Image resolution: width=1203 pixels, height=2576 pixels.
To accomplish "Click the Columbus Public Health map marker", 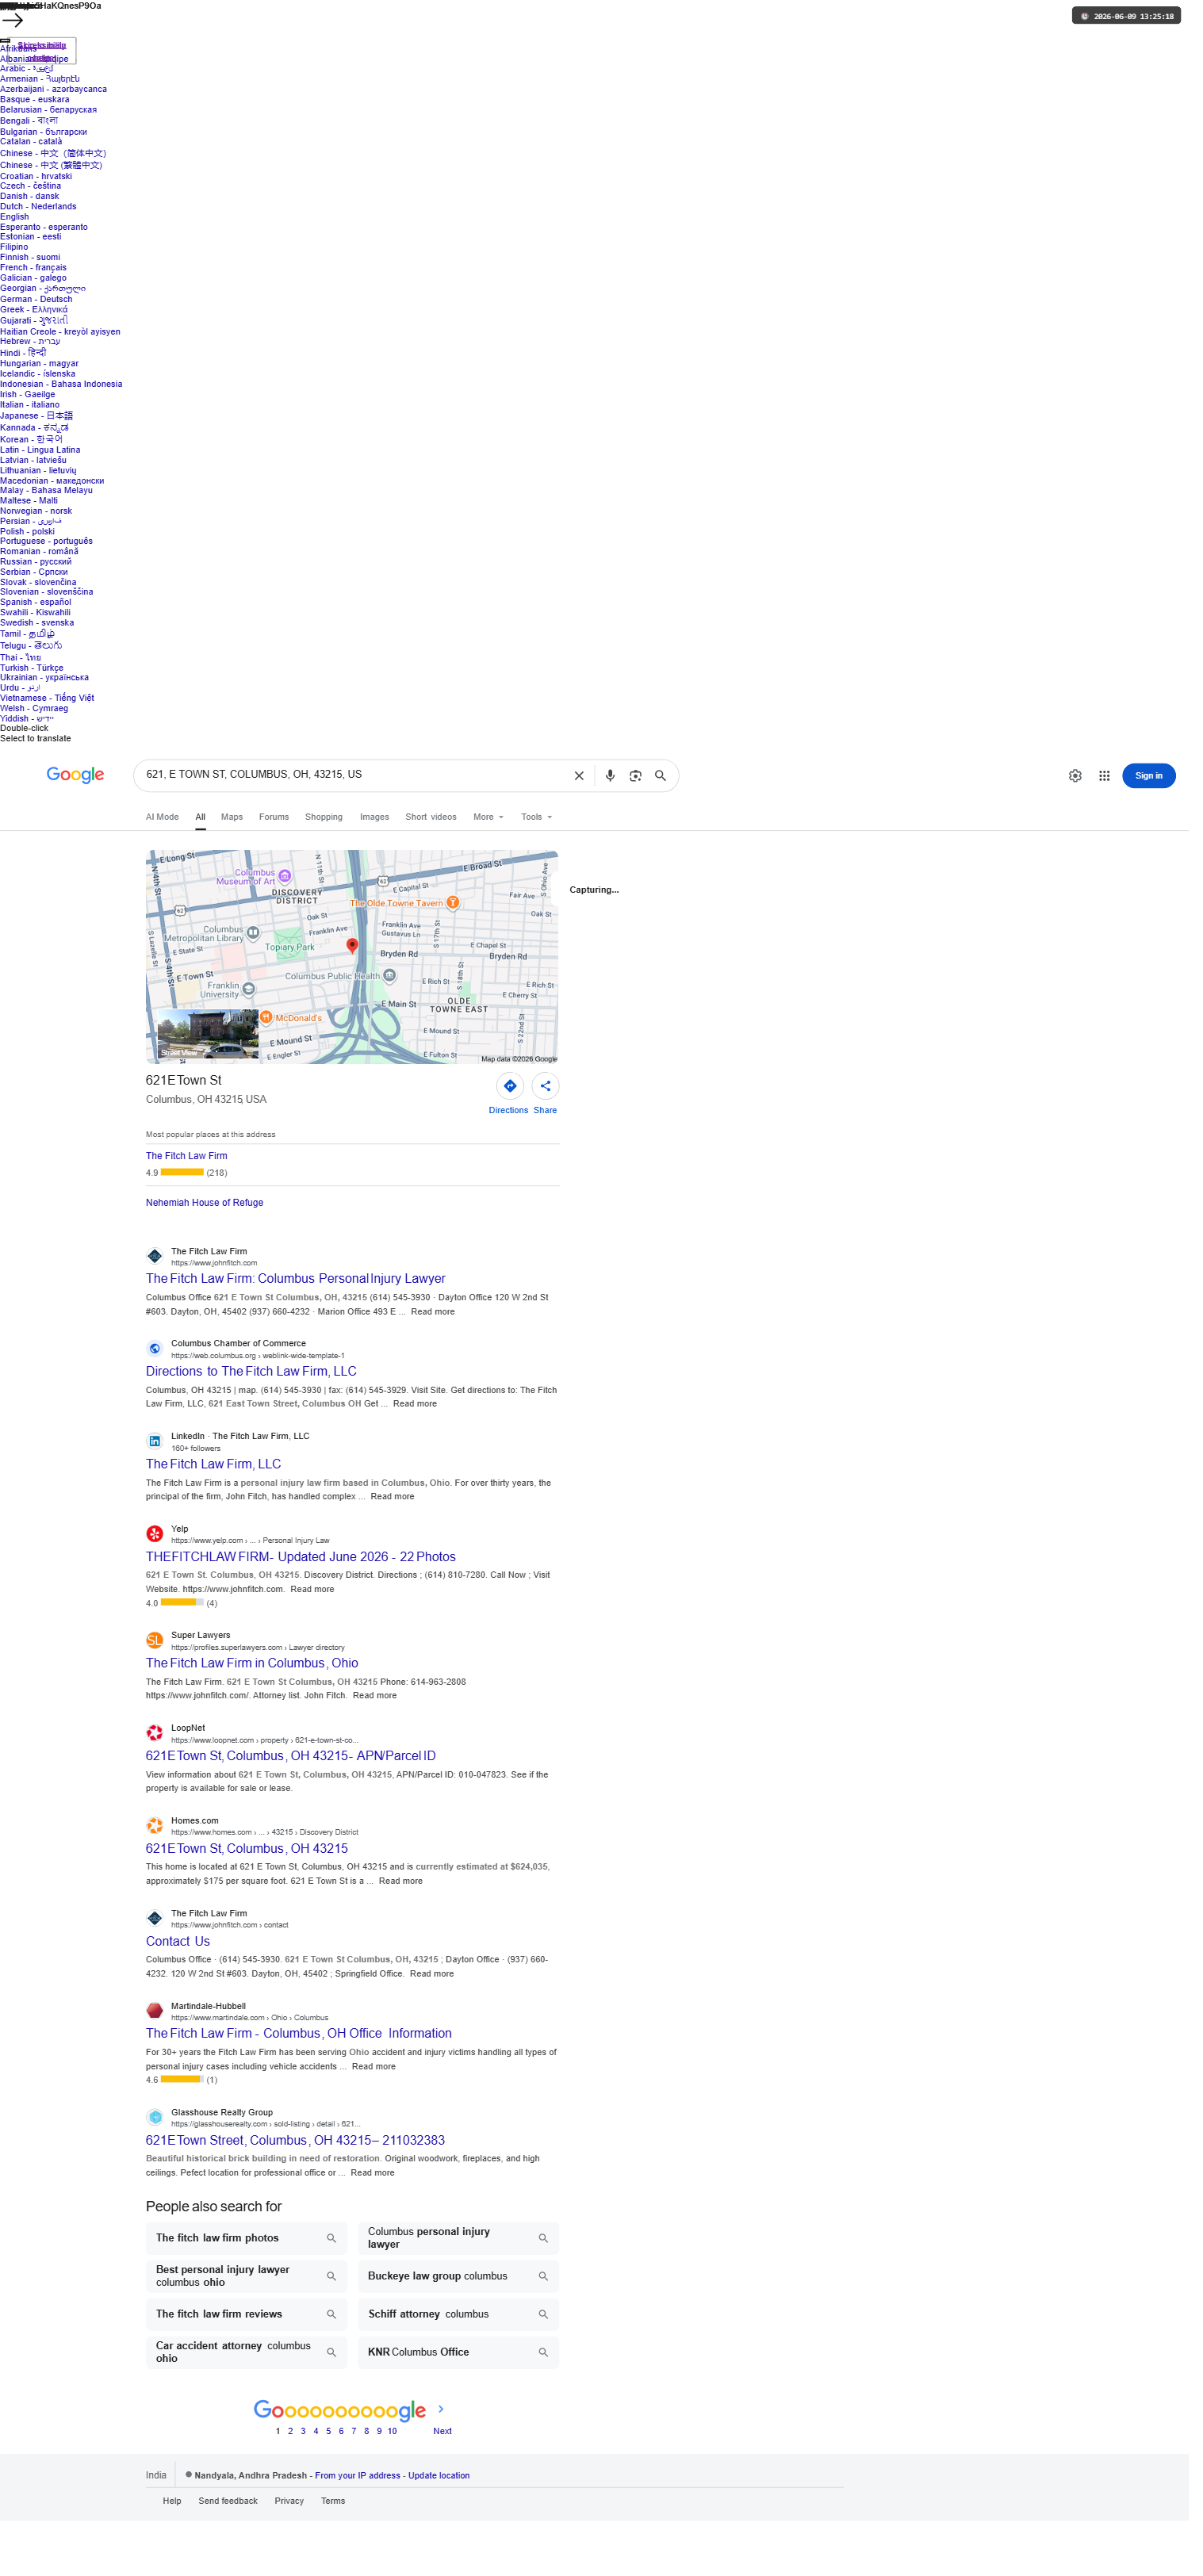I will pos(394,987).
